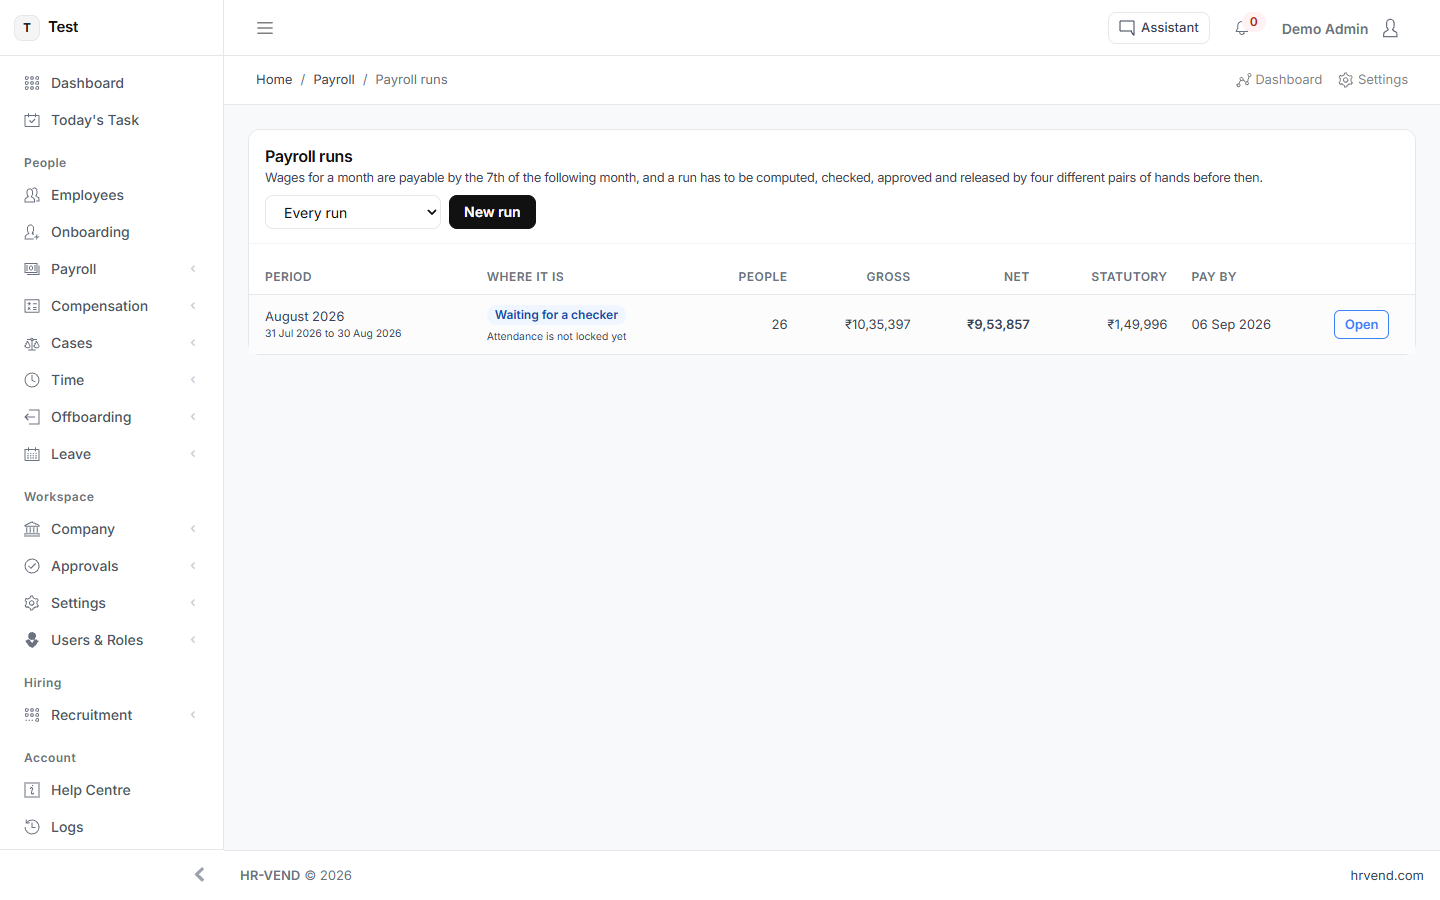Click the Waiting for a checker badge
The image size is (1440, 900).
(556, 315)
